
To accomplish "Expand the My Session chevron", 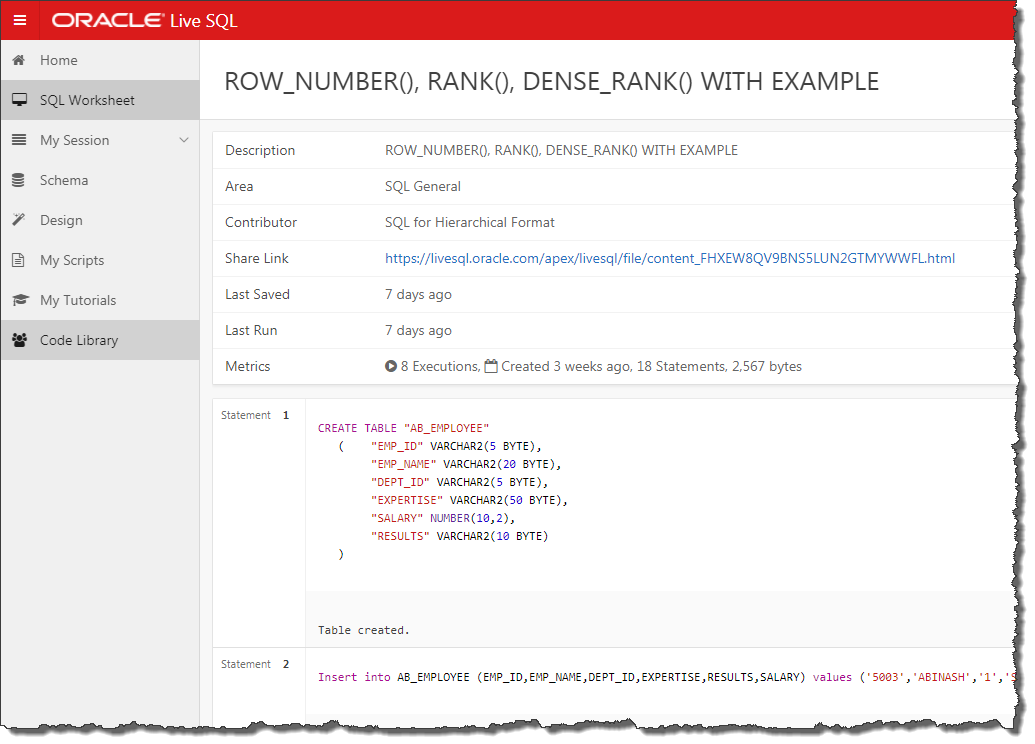I will coord(184,140).
